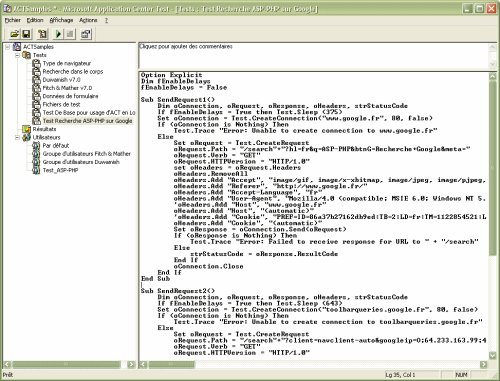Screen dimensions: 500x381
Task: Select Test De Base pour usage d'ACT
Action: [x=89, y=113]
